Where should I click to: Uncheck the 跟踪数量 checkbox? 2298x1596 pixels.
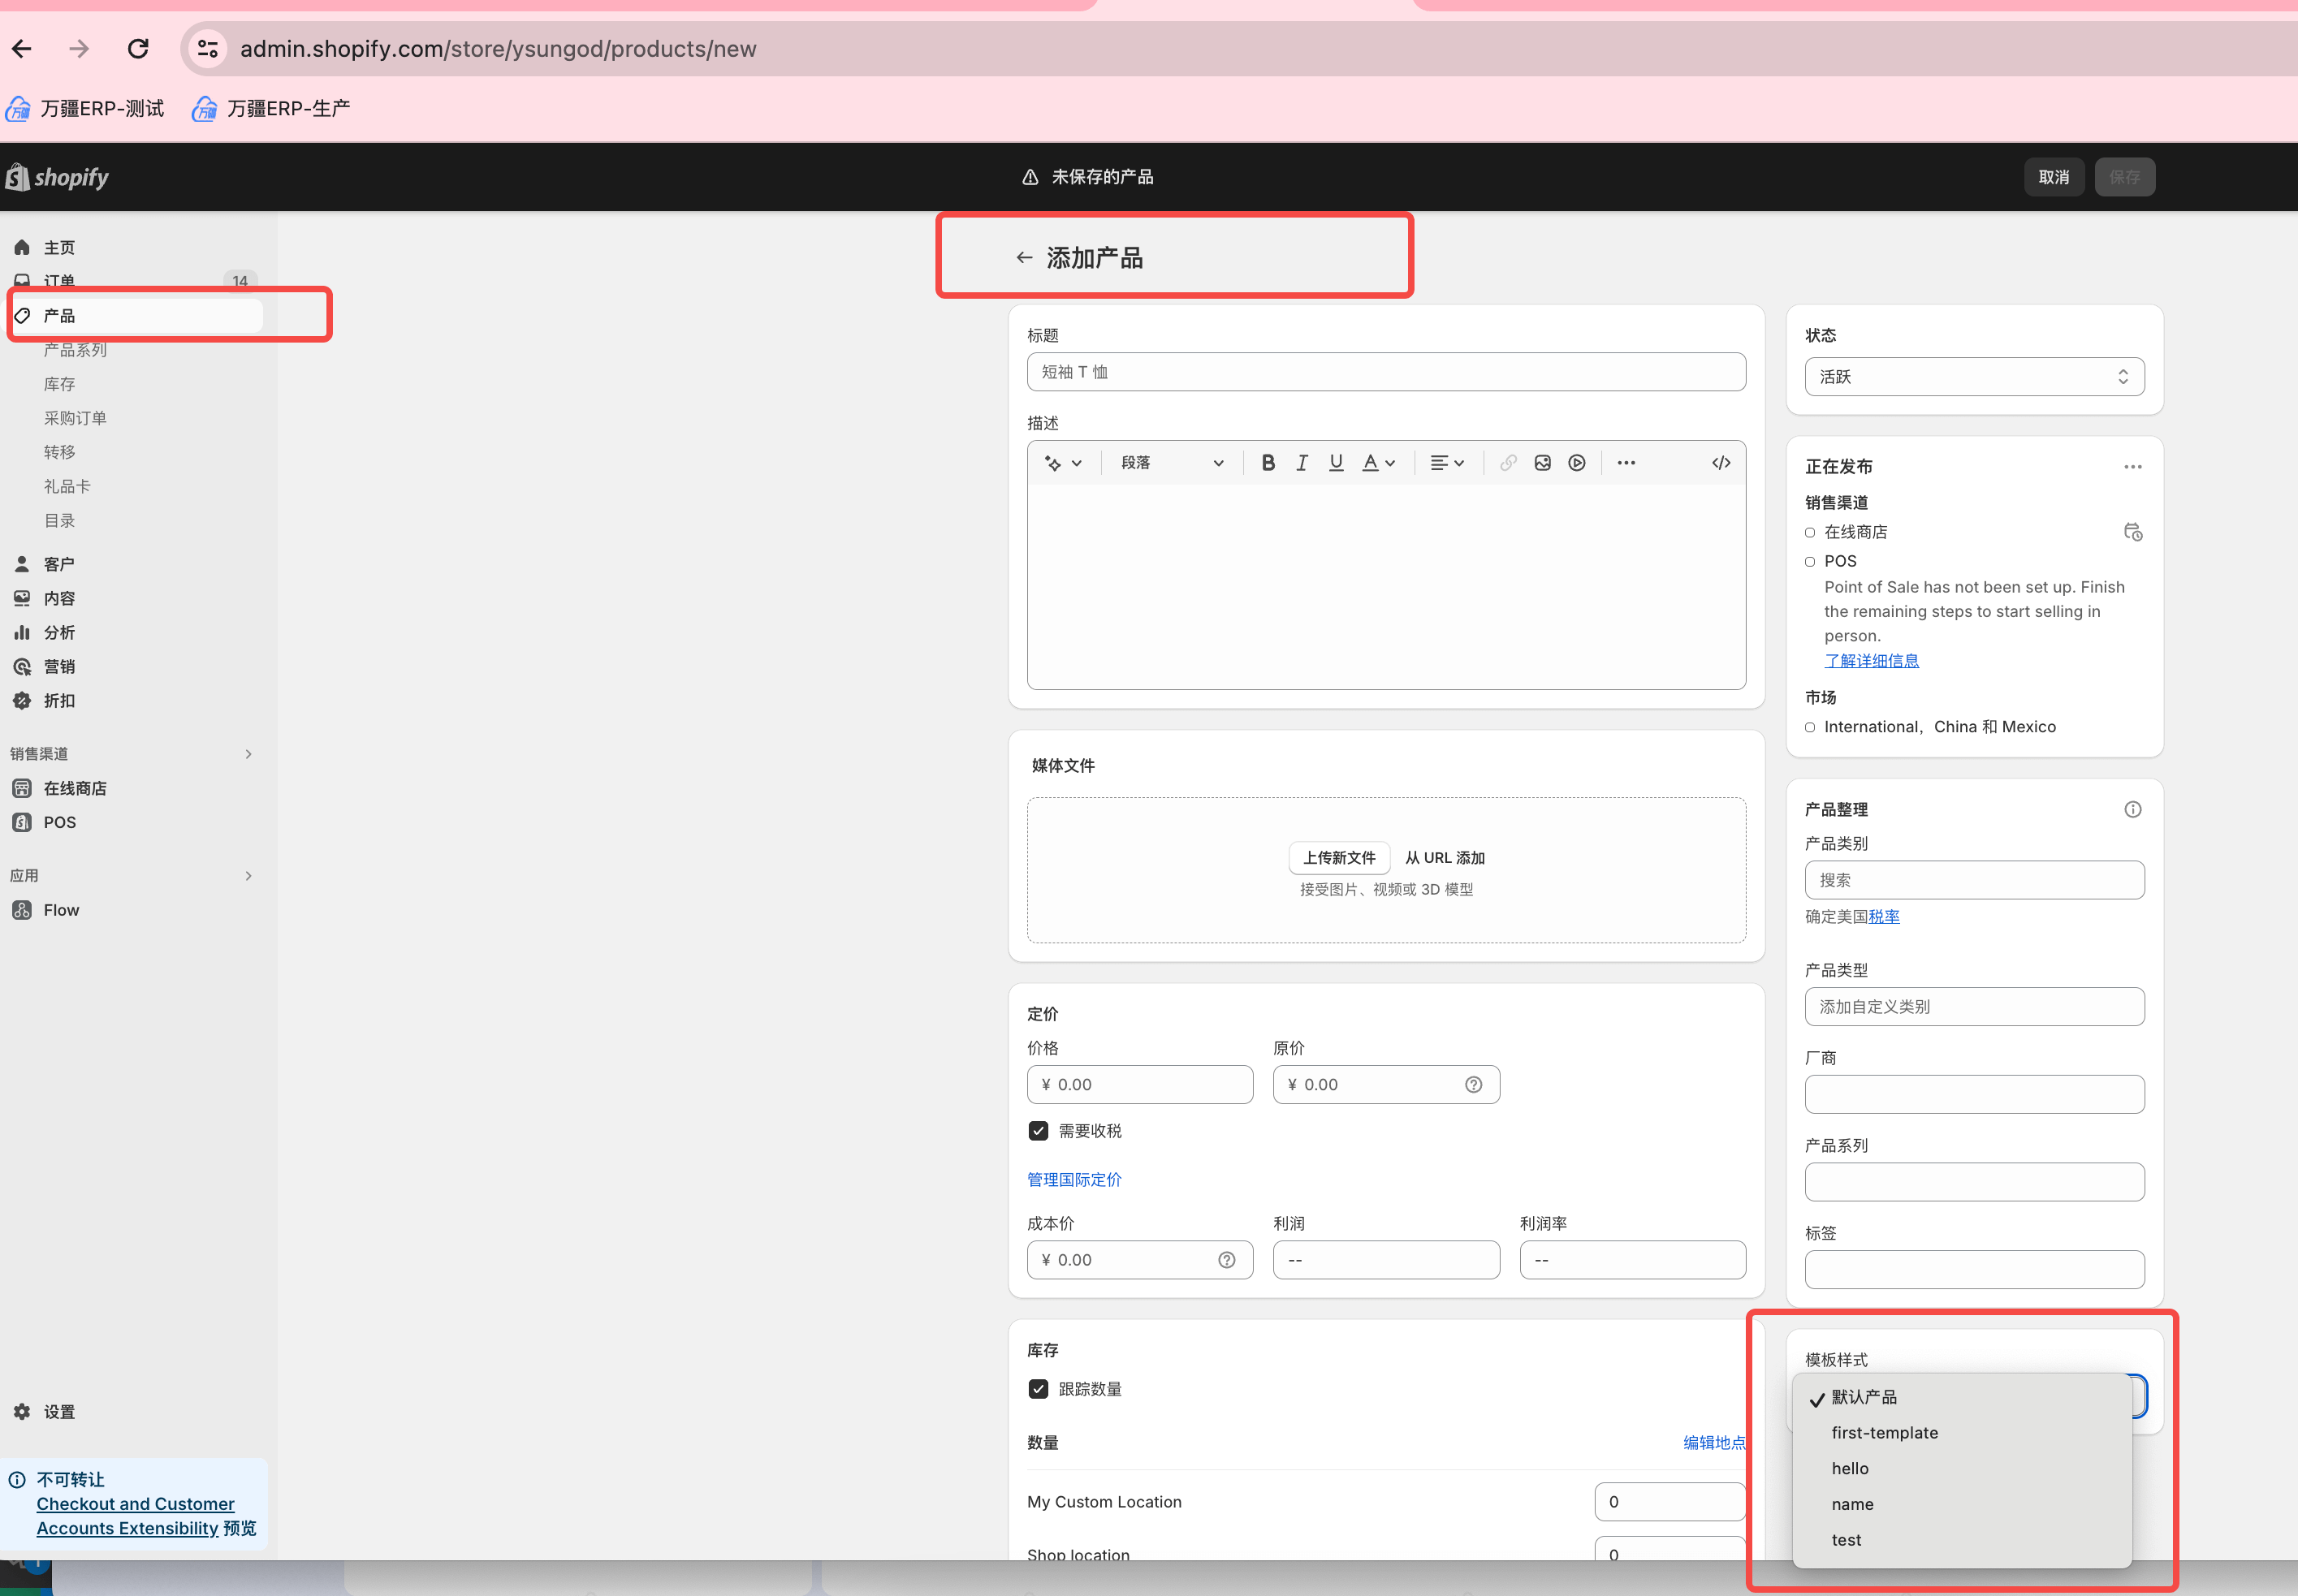(x=1038, y=1389)
